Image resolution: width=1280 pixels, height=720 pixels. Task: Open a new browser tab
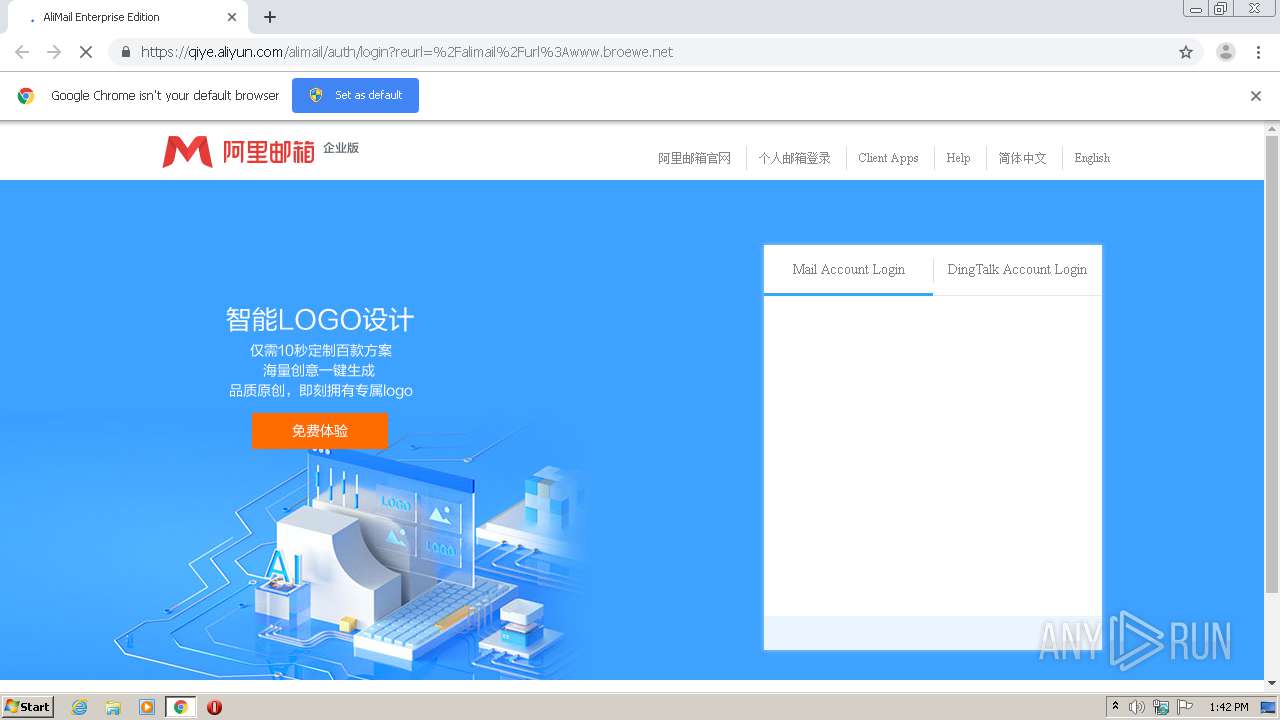click(x=270, y=17)
